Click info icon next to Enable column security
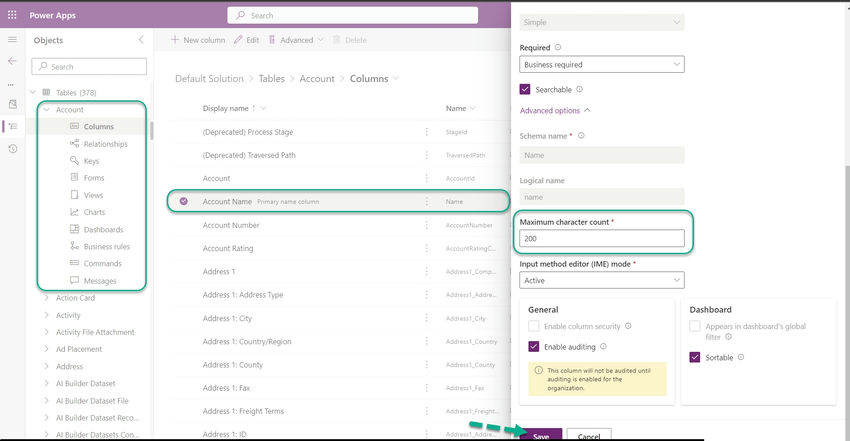 click(x=628, y=326)
